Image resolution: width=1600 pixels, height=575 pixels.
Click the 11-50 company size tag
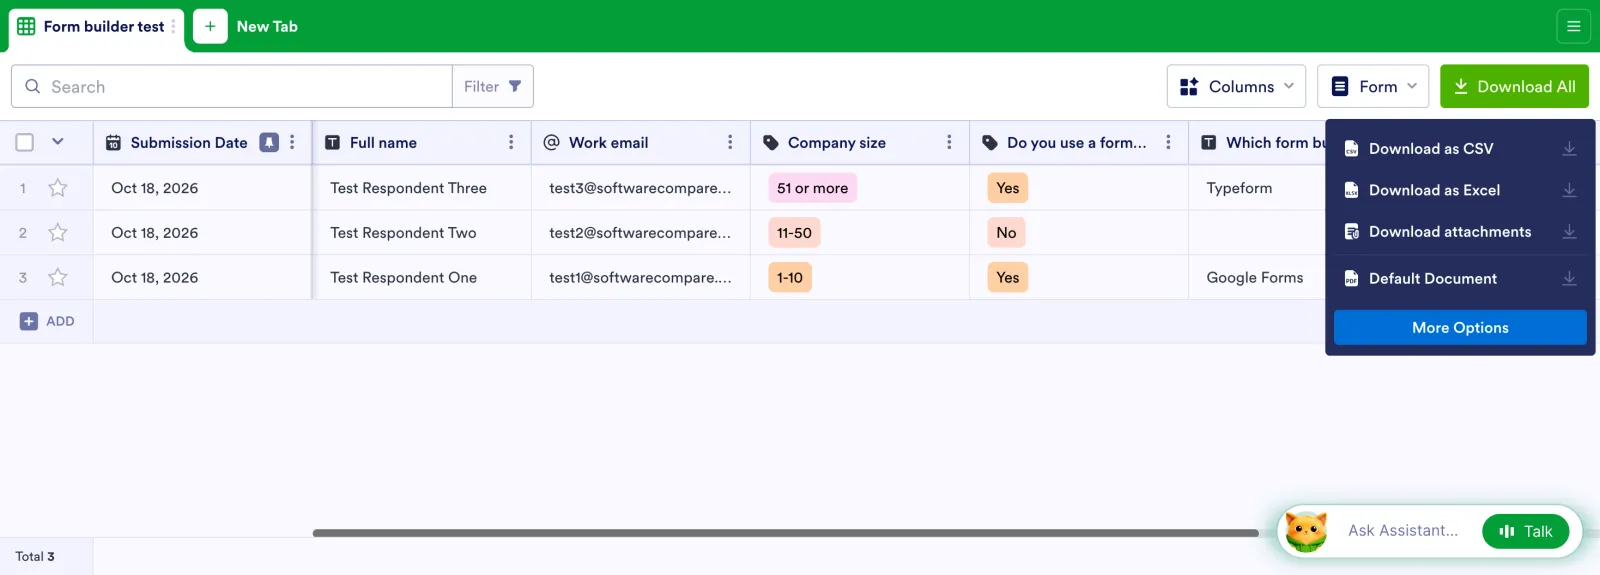point(794,233)
